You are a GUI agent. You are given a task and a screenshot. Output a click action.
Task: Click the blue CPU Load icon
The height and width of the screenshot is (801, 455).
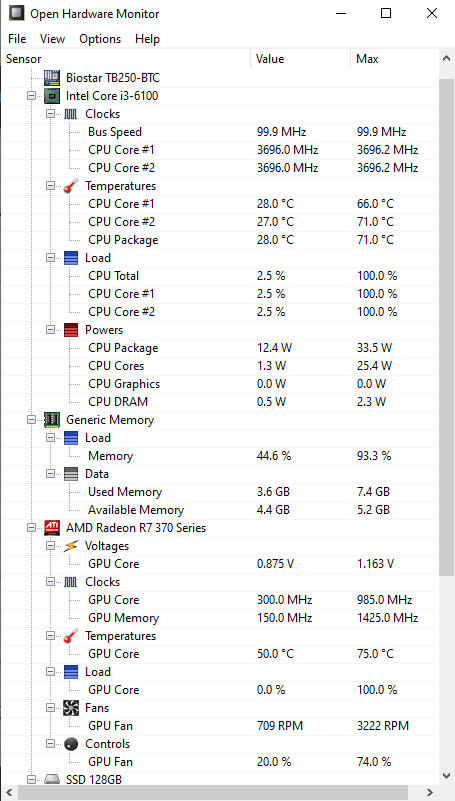tap(71, 258)
